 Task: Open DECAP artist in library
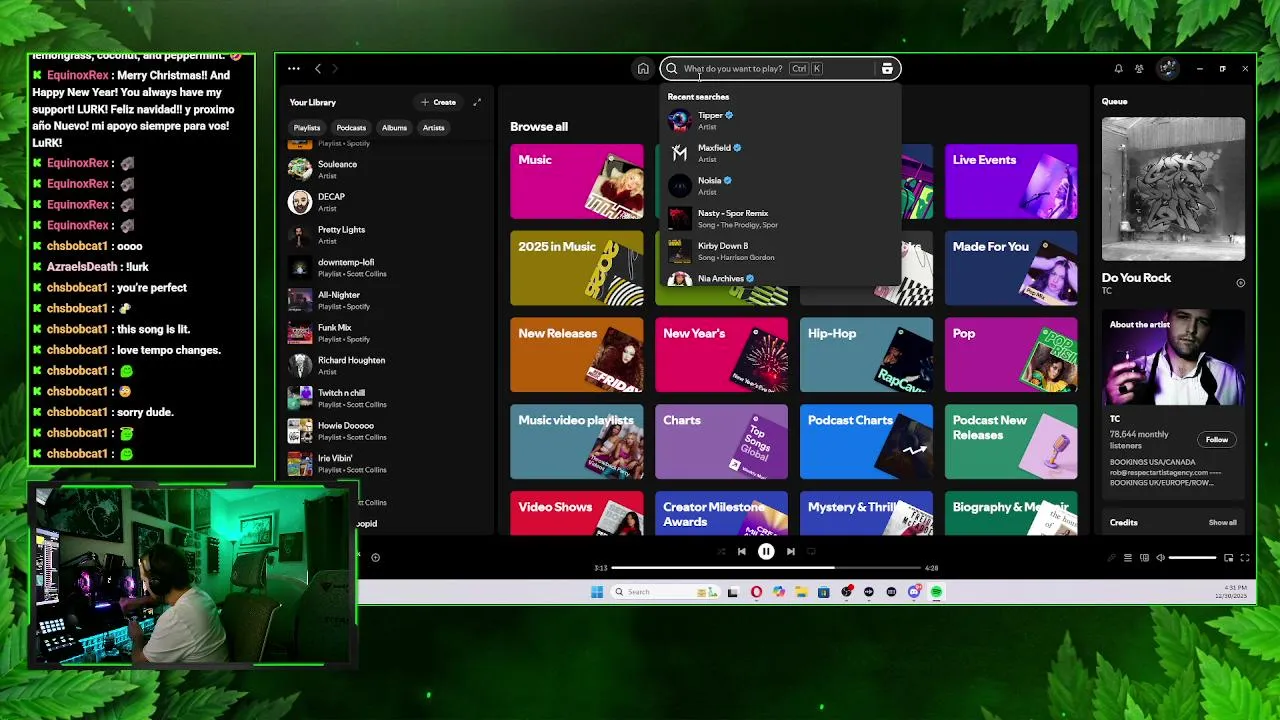pos(385,202)
